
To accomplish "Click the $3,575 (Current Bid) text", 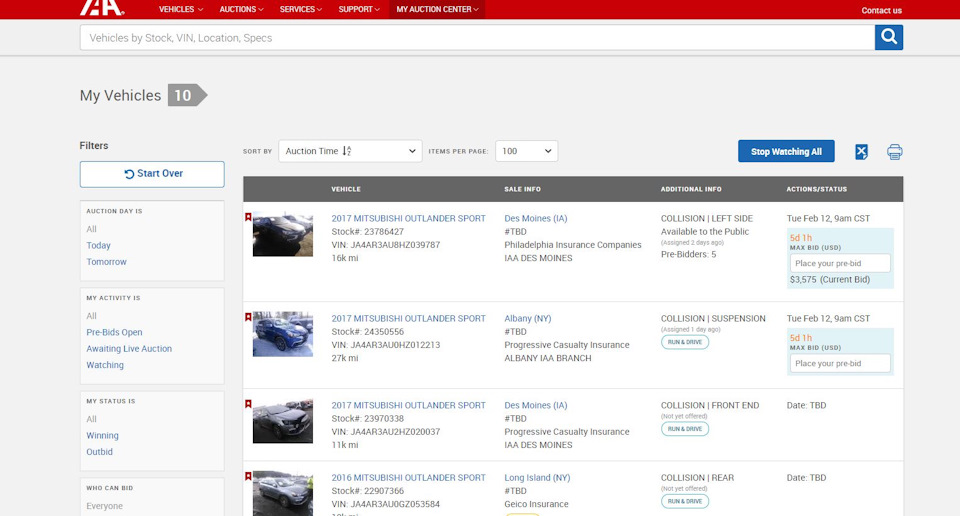I will (830, 280).
